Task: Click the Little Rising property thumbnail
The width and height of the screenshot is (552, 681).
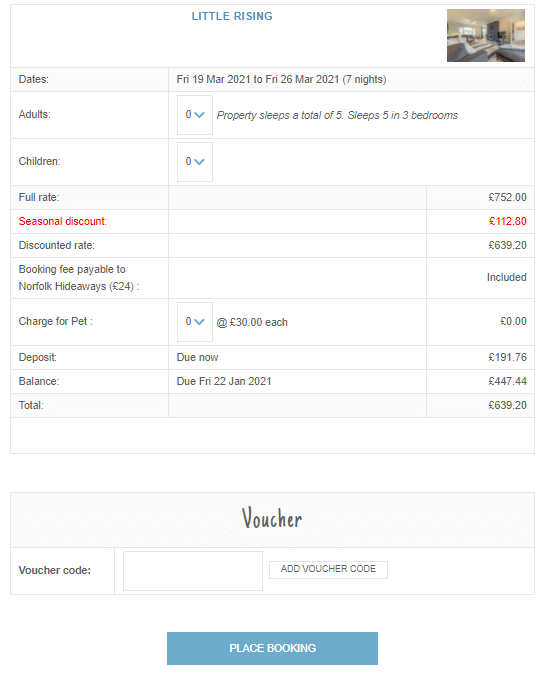Action: click(486, 36)
